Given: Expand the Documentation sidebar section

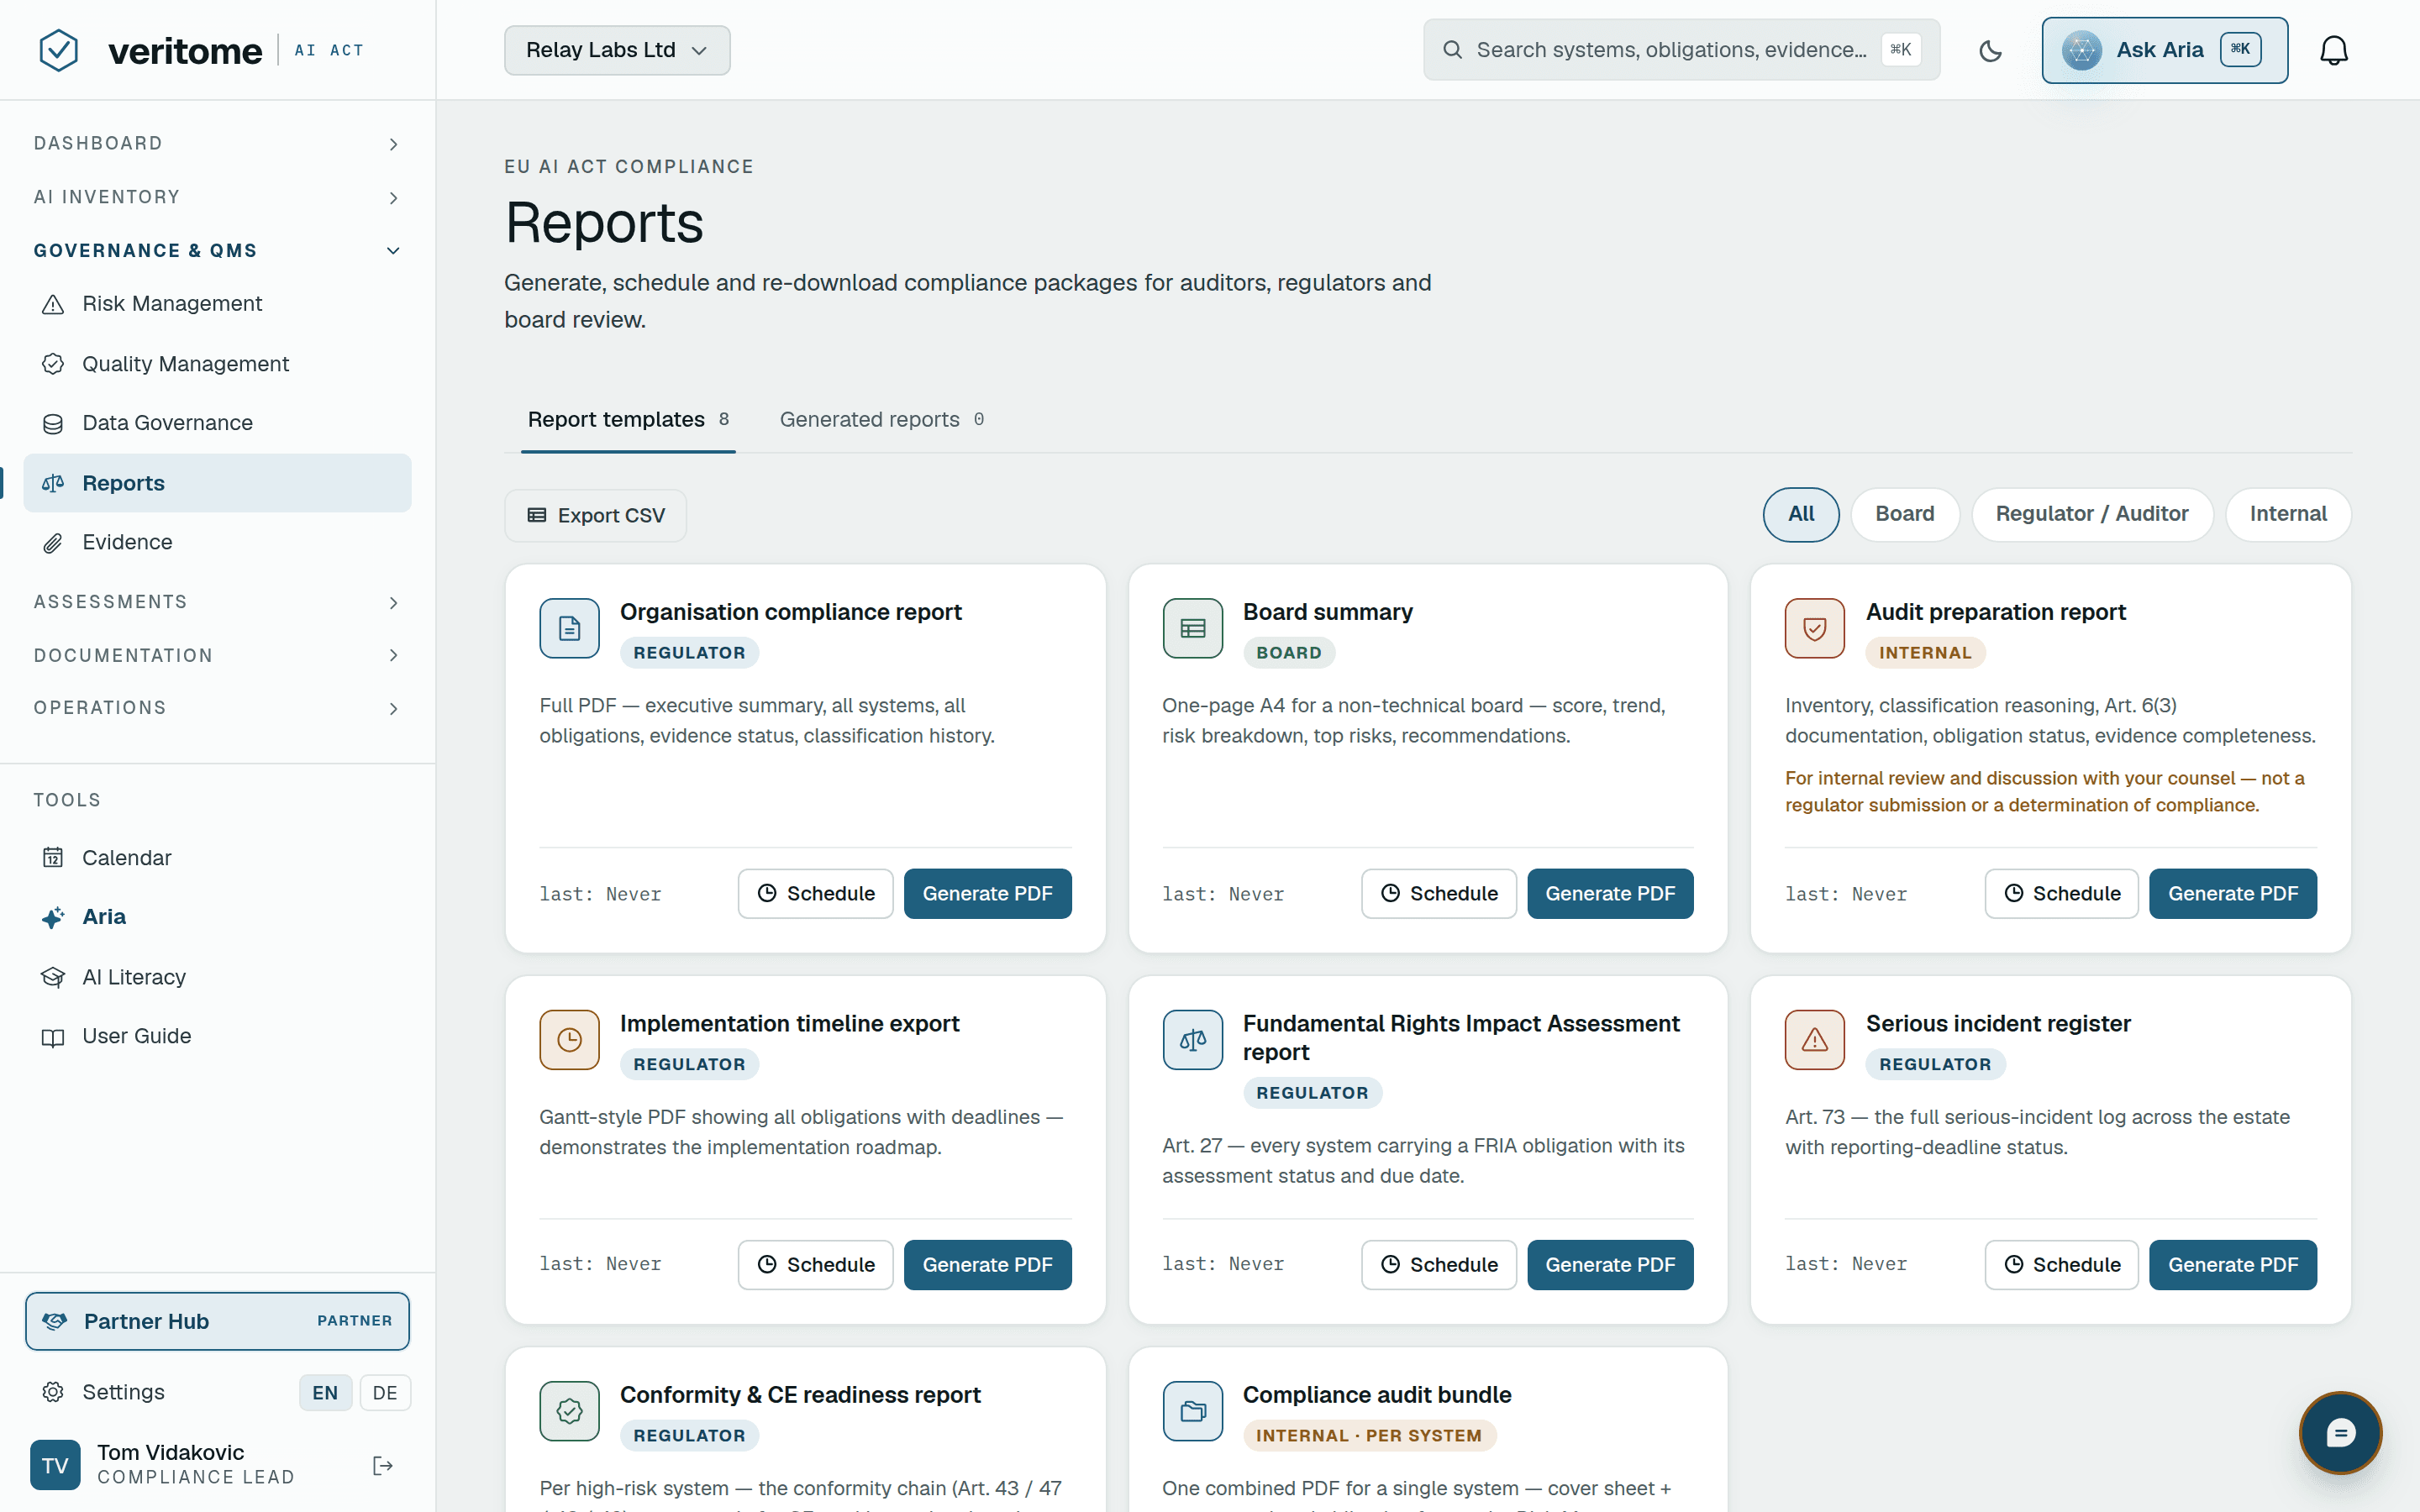Looking at the screenshot, I should click(x=217, y=655).
